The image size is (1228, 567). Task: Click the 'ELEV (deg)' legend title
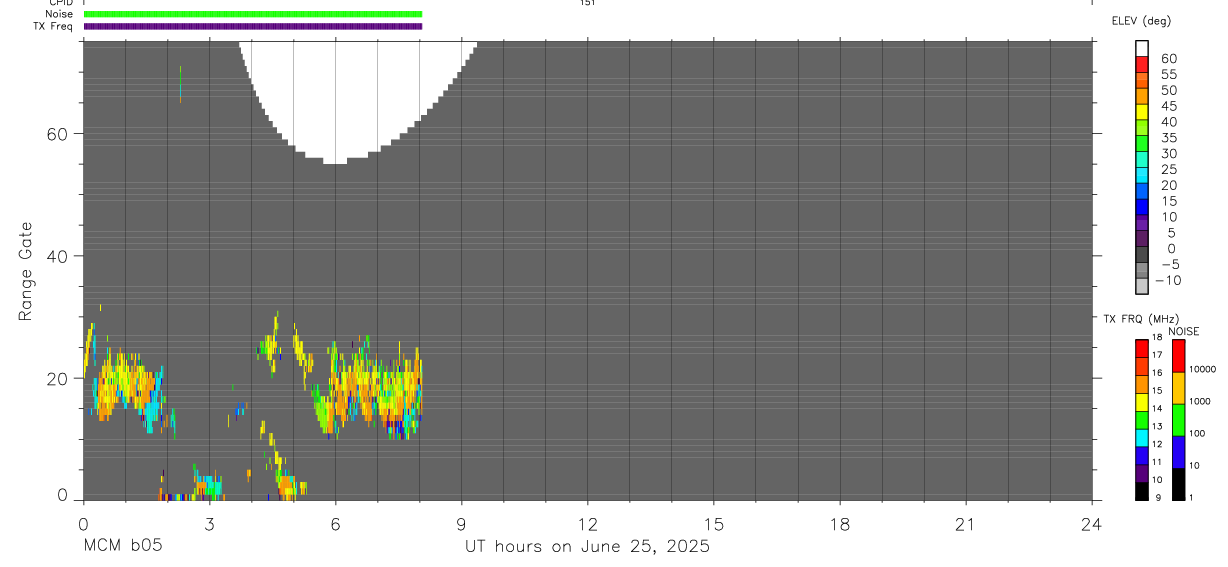click(1141, 21)
